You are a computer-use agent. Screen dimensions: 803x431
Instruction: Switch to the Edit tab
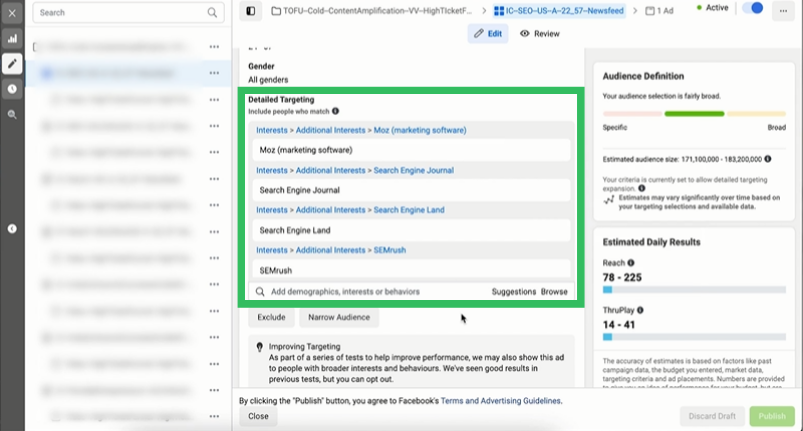pos(488,34)
